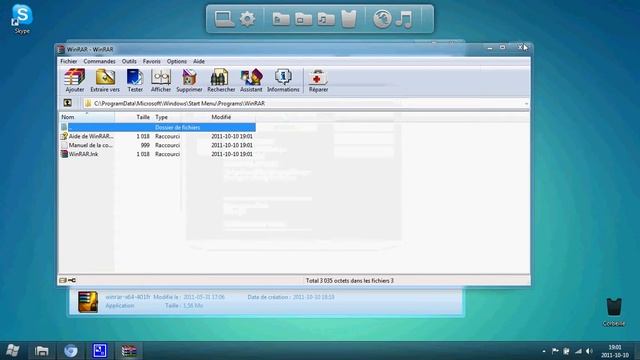Minimize the WinRAR window
Viewport: 640px width, 360px height.
[x=490, y=48]
